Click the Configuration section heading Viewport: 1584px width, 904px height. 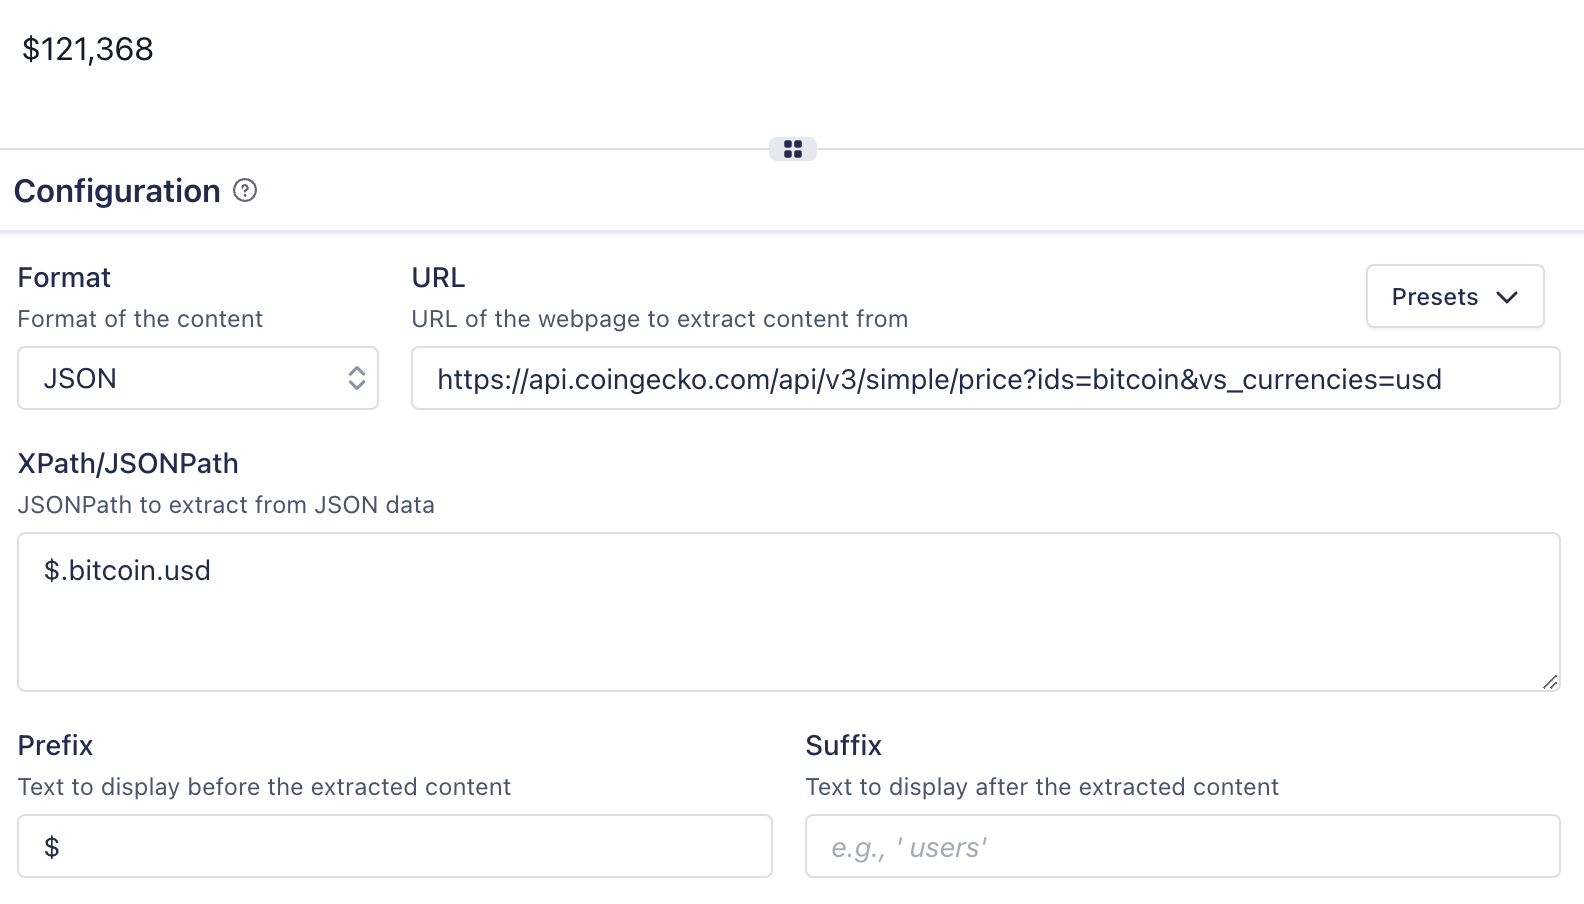click(x=117, y=191)
